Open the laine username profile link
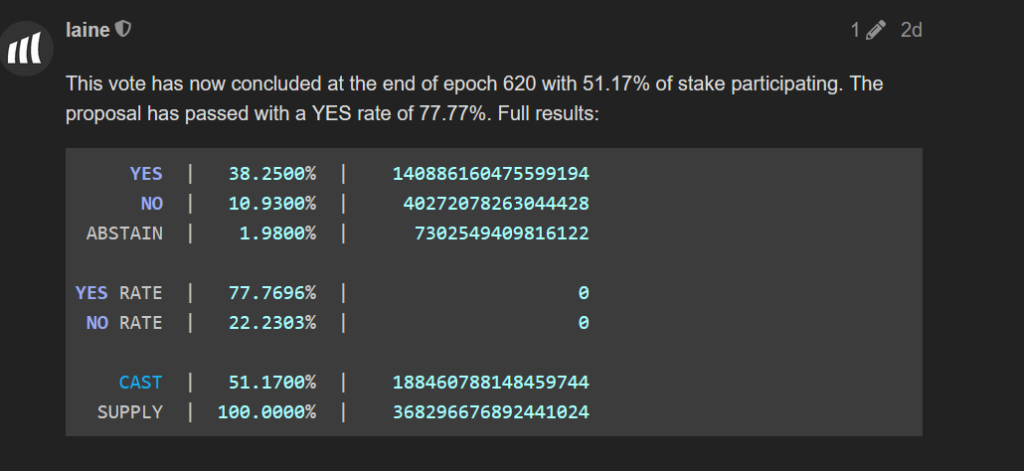This screenshot has height=471, width=1024. point(88,30)
